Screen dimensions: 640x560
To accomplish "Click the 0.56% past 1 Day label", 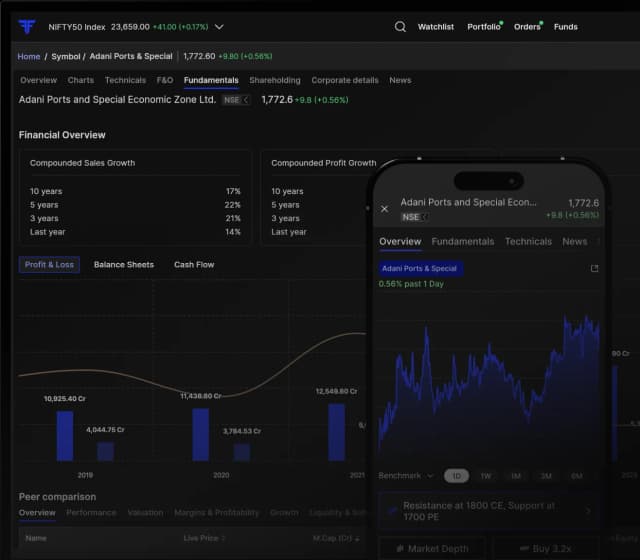I will (x=411, y=284).
